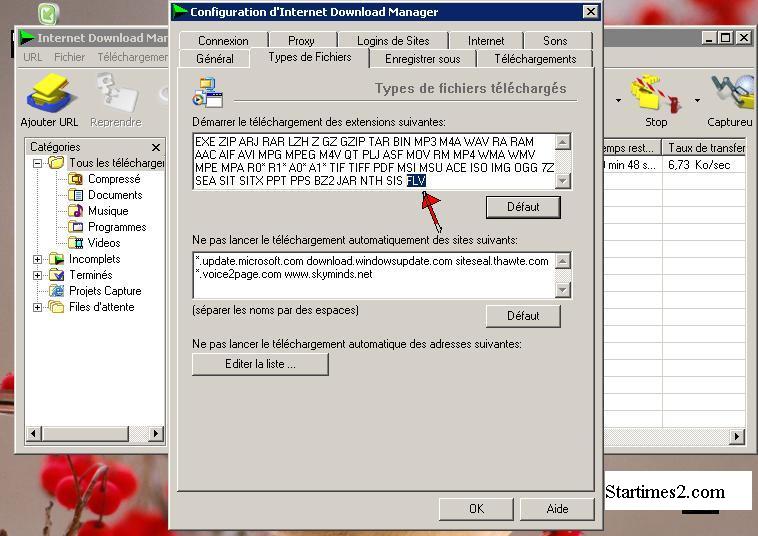Click the Aide button

(557, 508)
